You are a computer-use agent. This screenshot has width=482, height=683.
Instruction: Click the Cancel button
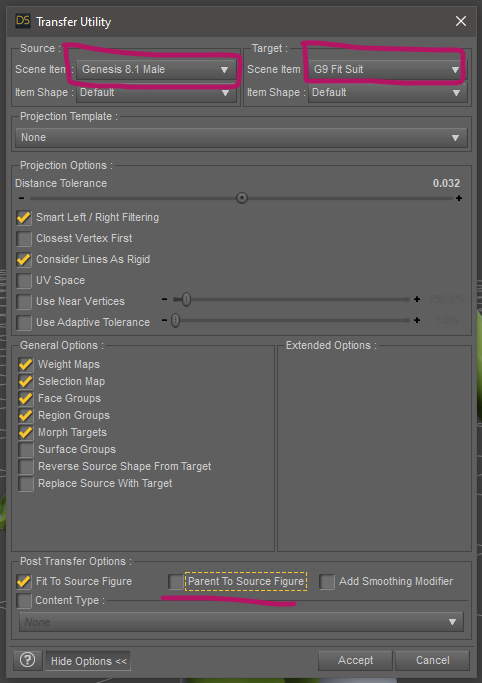432,660
